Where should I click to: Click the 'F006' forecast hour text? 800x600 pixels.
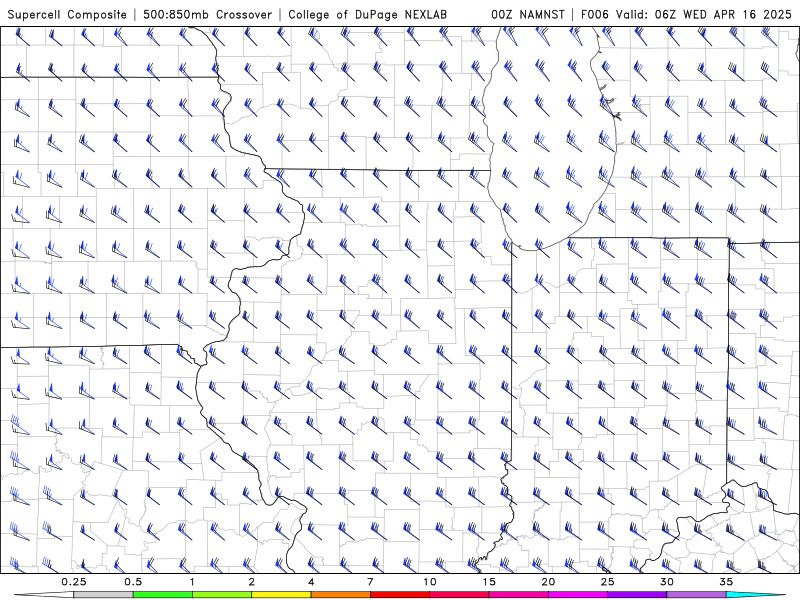pyautogui.click(x=595, y=14)
